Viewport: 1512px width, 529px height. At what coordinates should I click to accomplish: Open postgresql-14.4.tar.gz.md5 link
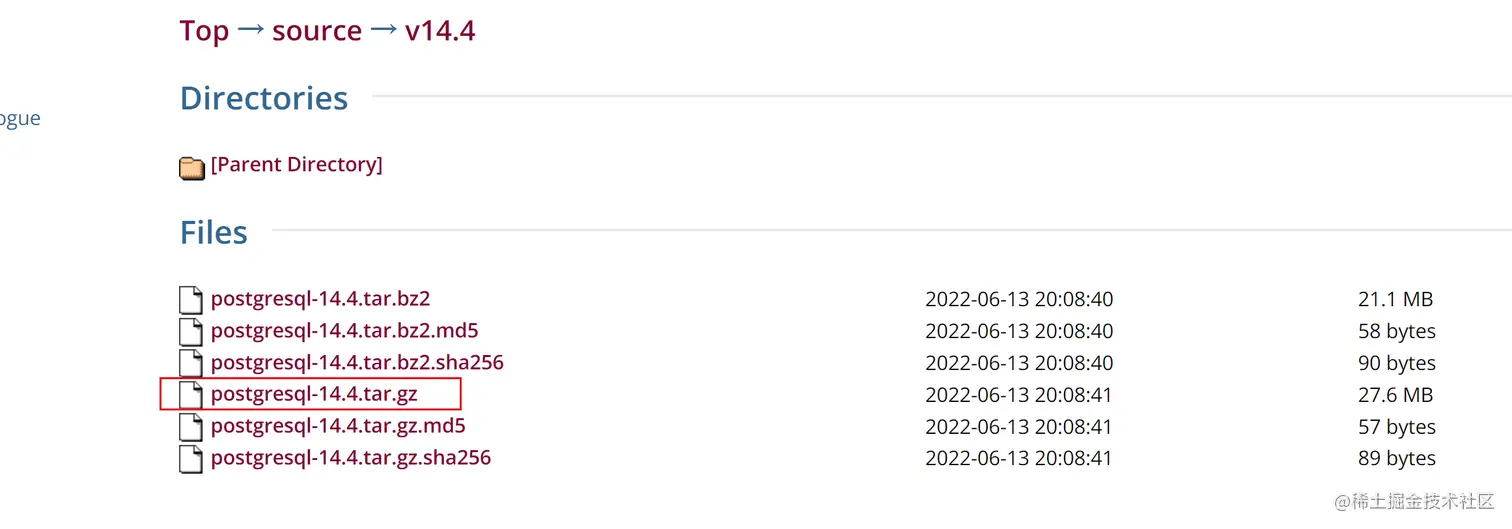click(x=338, y=426)
